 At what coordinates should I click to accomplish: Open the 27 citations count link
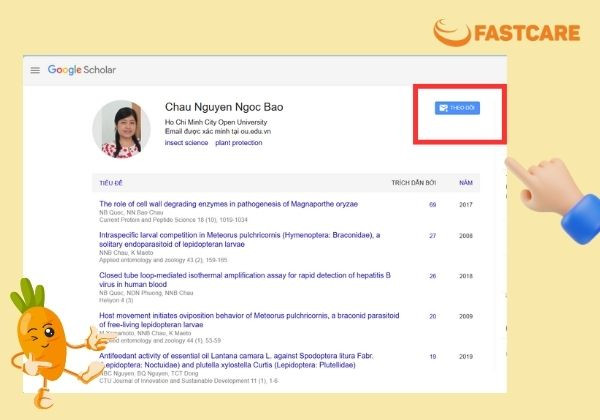tap(432, 236)
